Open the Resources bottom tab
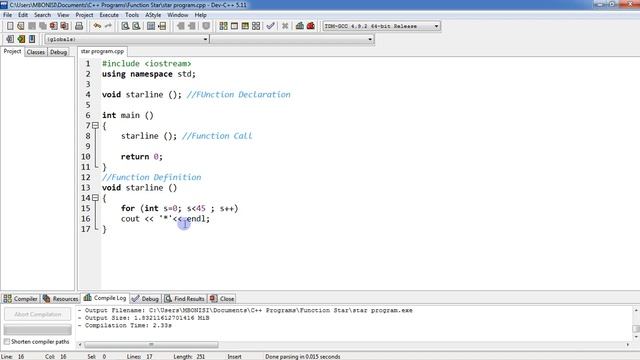Screen dimensions: 640x360 click(60, 299)
